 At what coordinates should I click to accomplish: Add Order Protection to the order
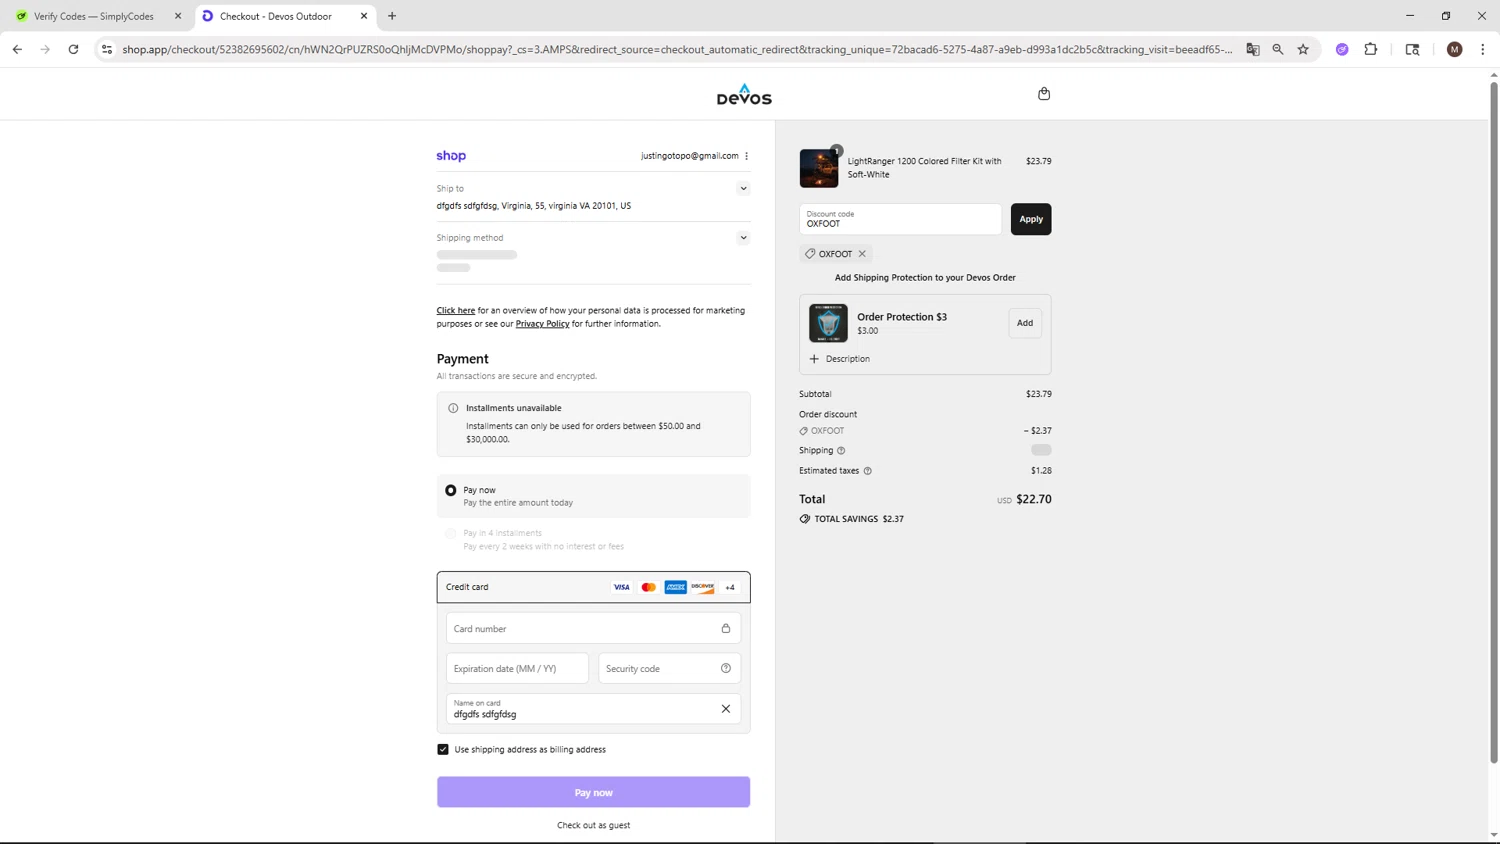click(1025, 323)
